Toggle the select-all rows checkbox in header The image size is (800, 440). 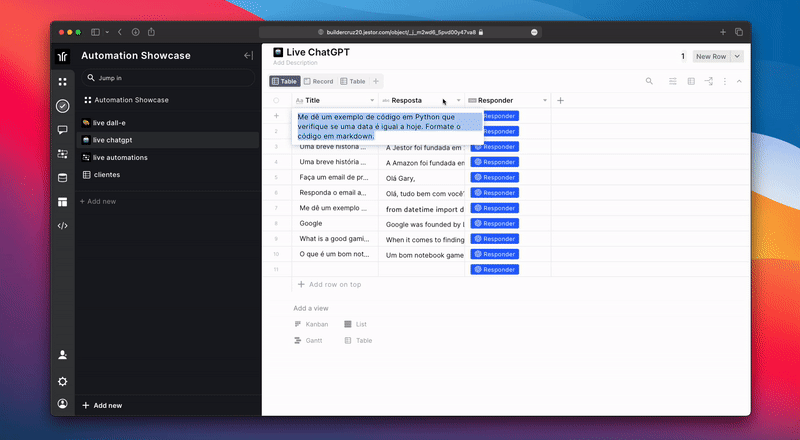pos(276,101)
